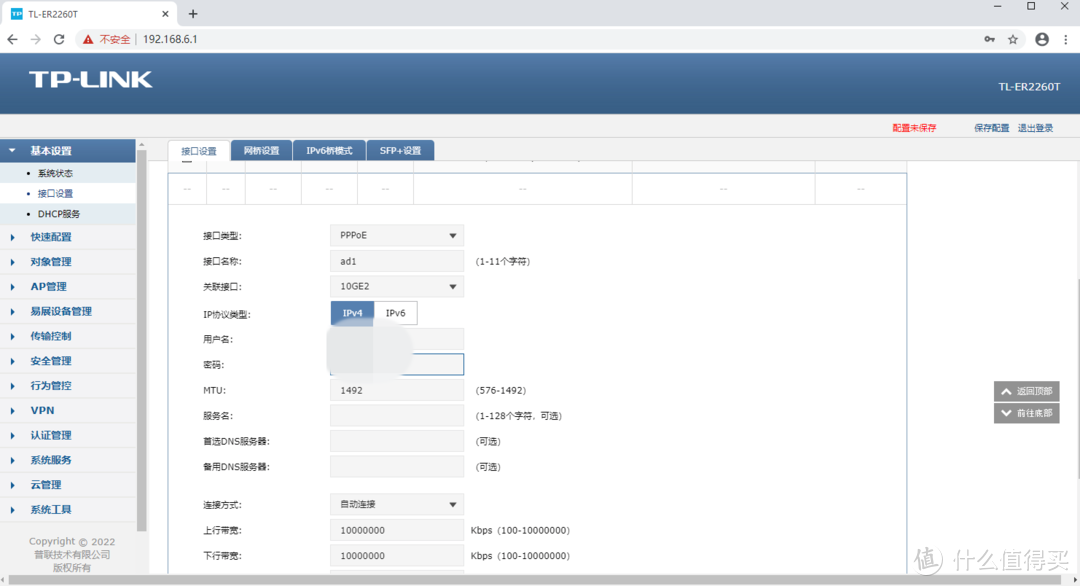Open the 关联接口 10GE2 dropdown
The image size is (1080, 586).
point(396,287)
